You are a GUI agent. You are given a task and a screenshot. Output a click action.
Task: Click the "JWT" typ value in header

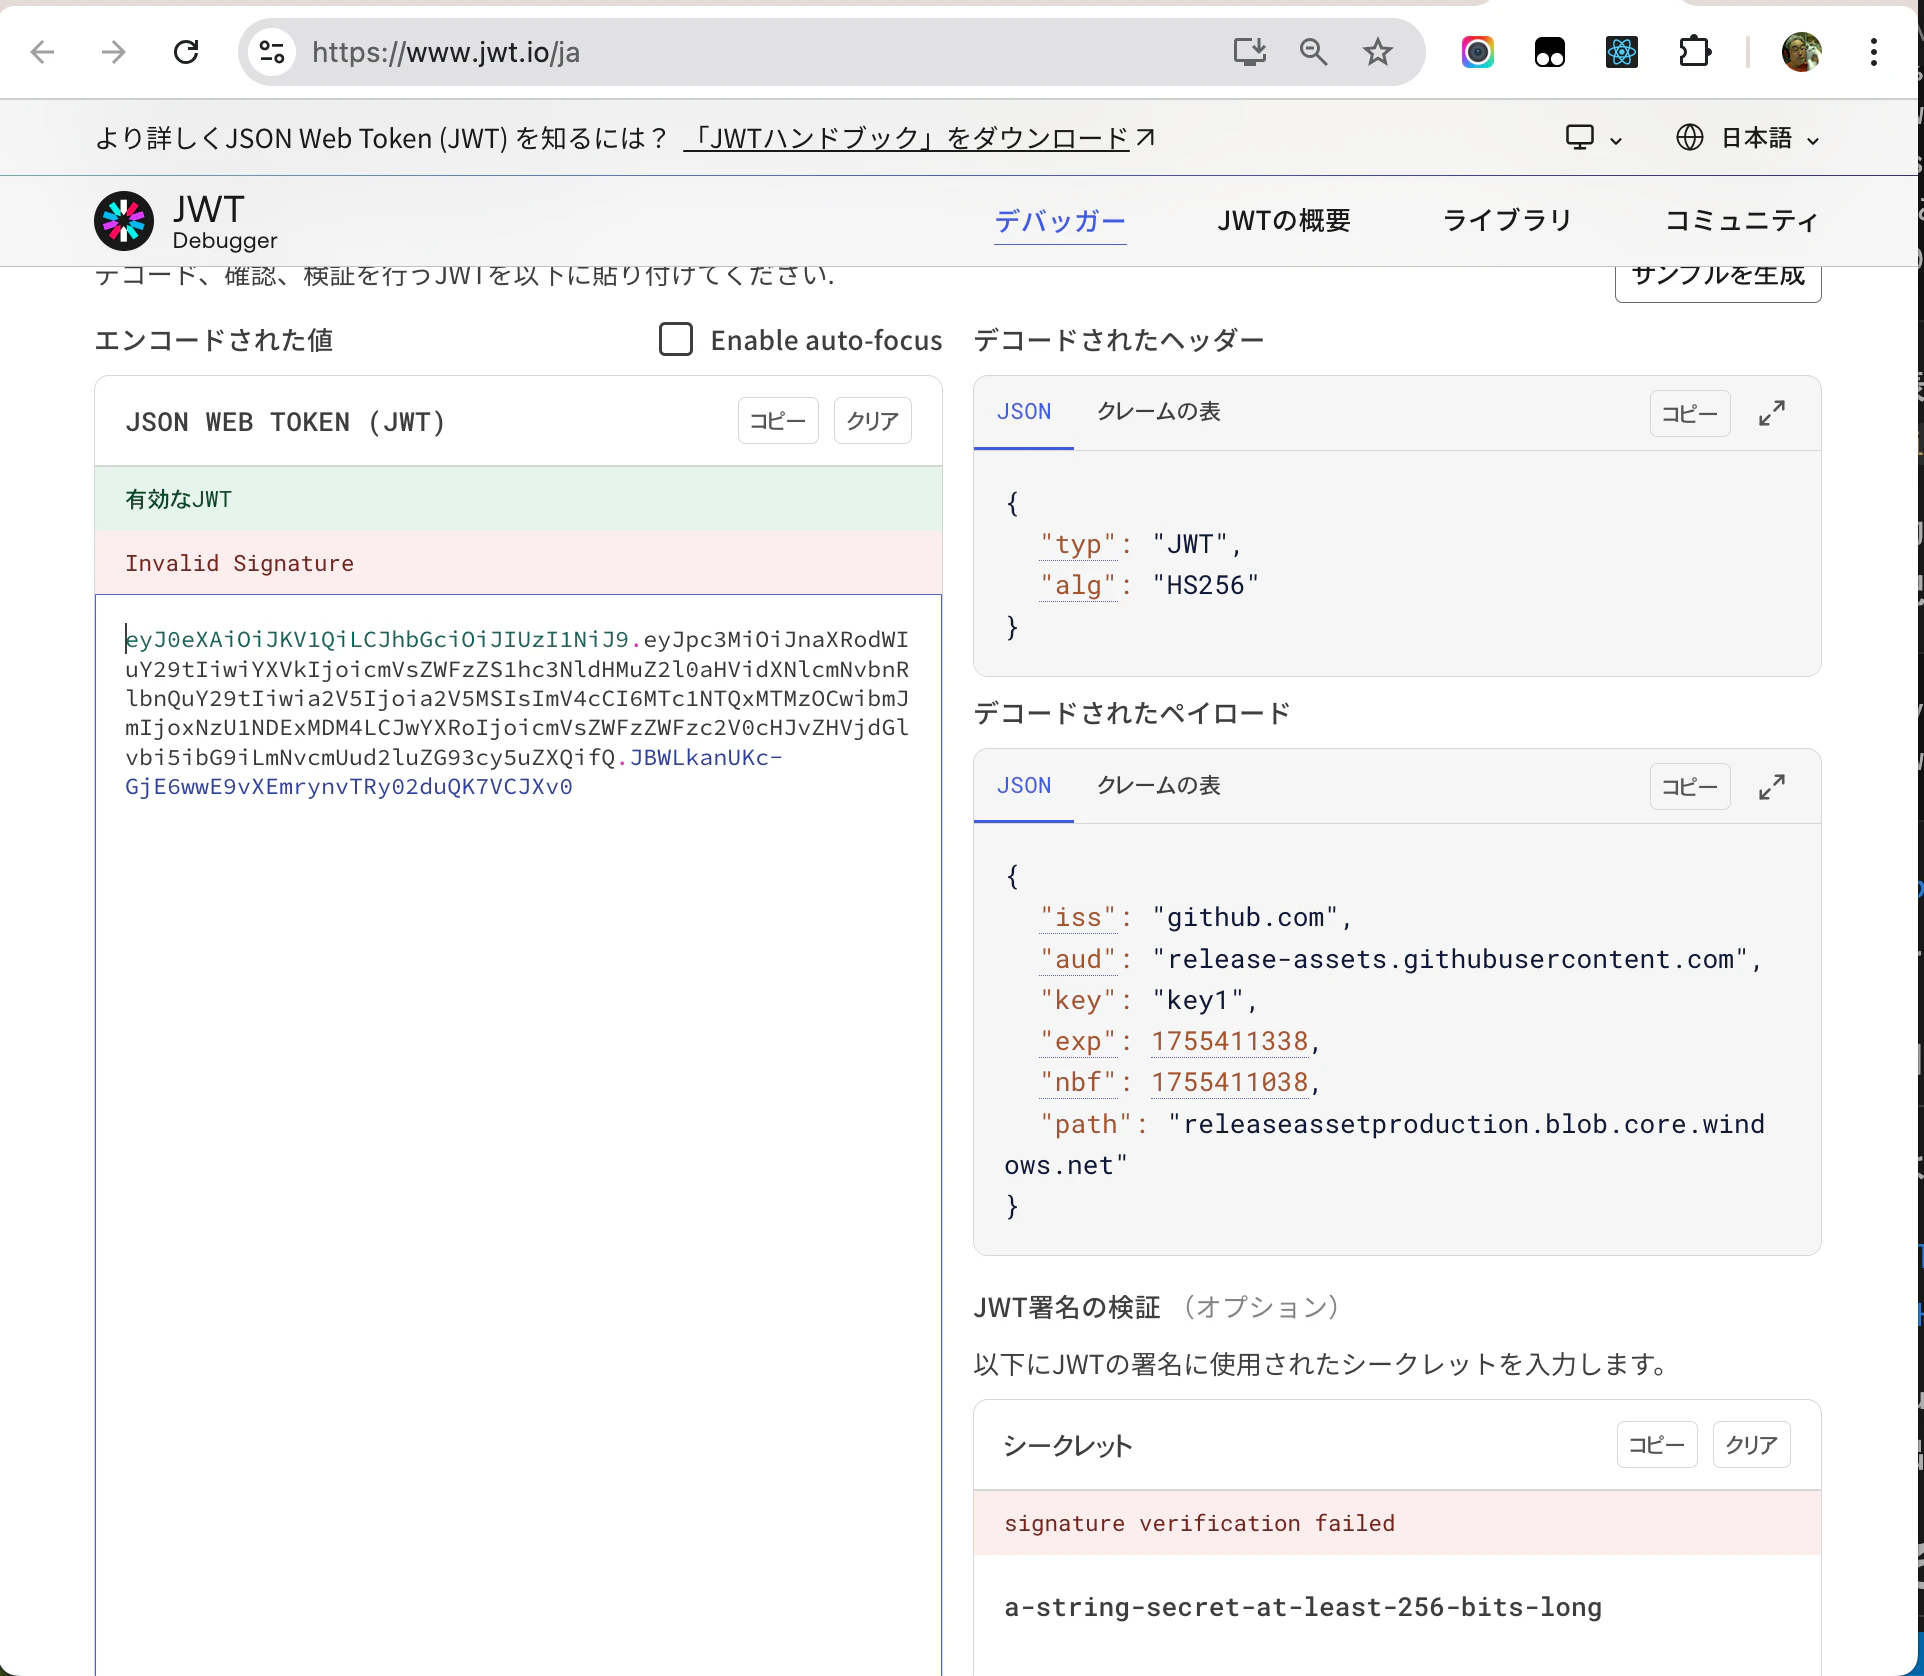pyautogui.click(x=1190, y=545)
